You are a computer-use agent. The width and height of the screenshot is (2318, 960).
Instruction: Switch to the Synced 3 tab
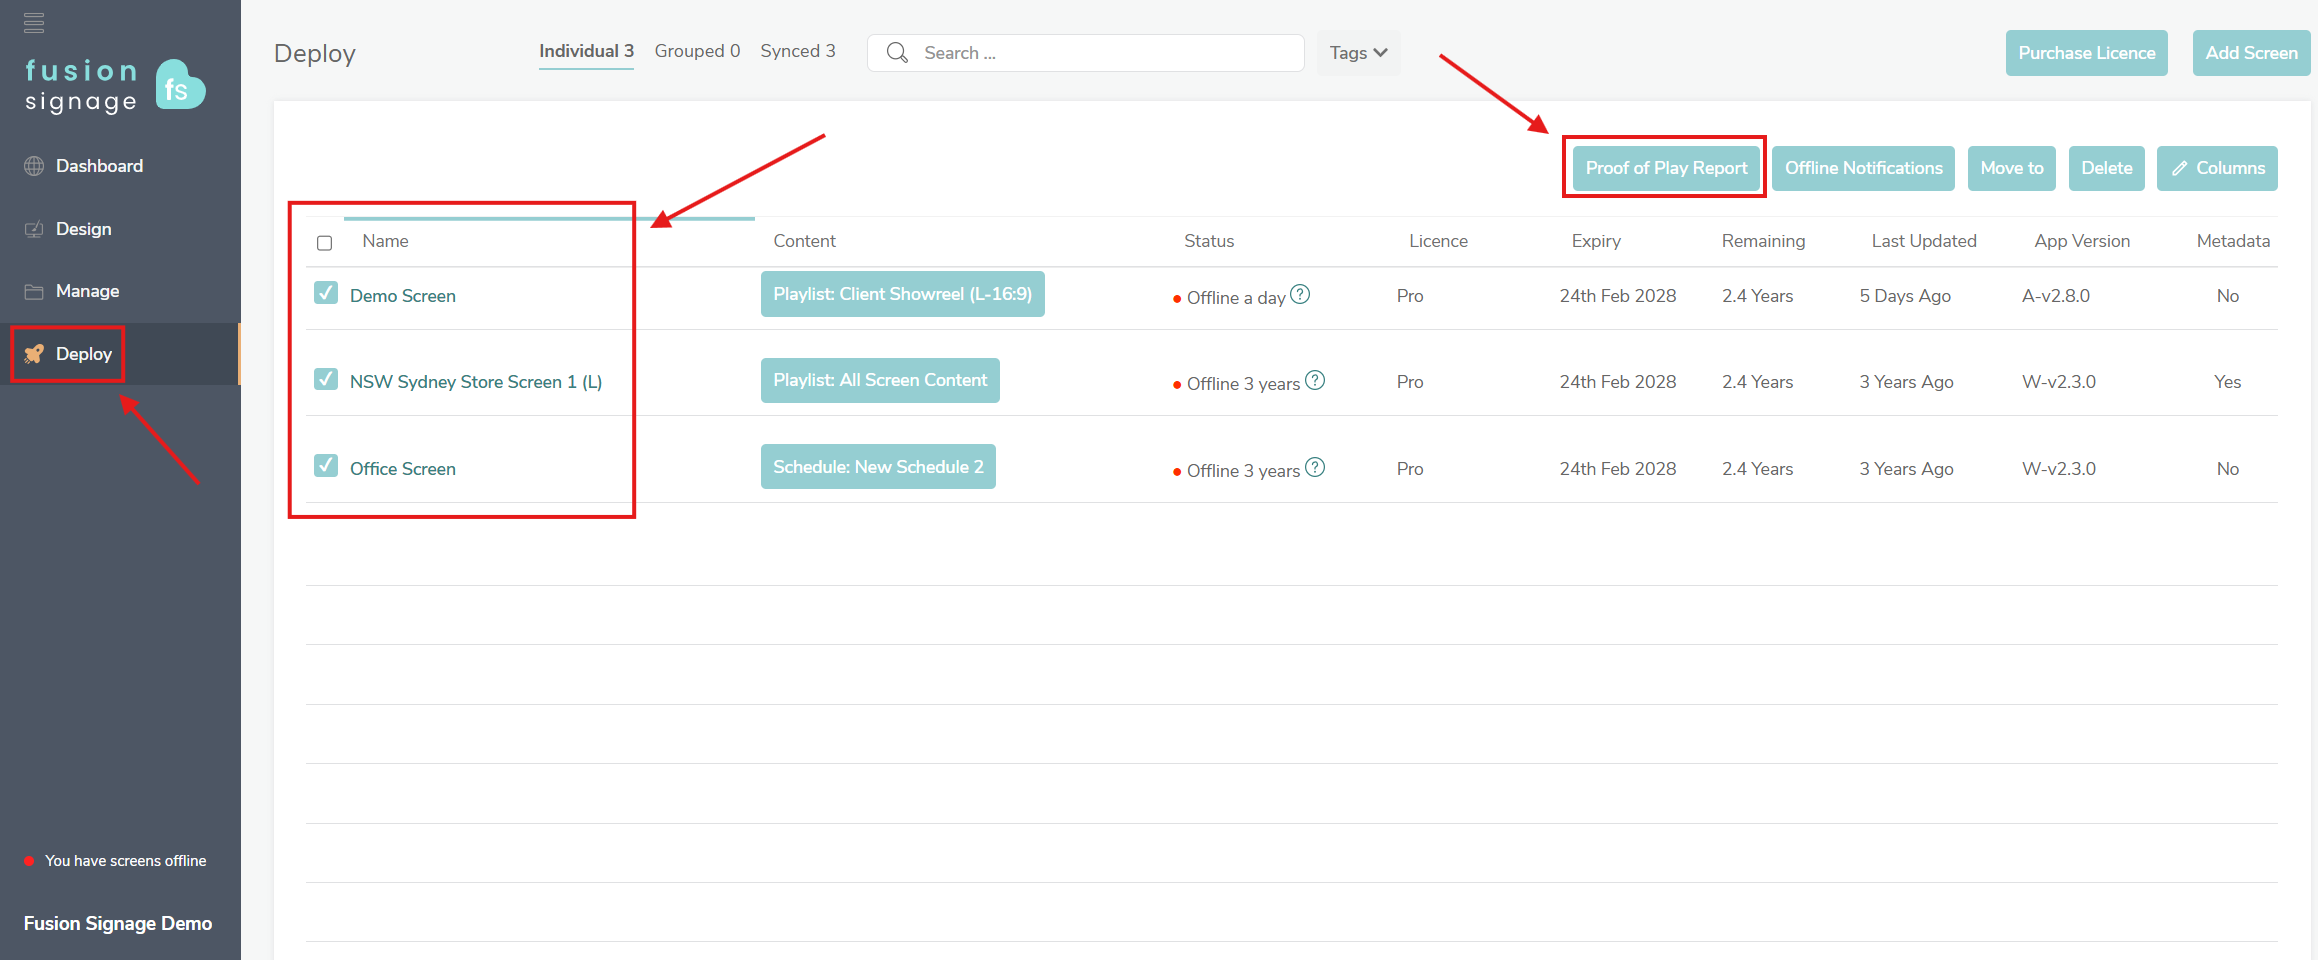click(x=797, y=51)
